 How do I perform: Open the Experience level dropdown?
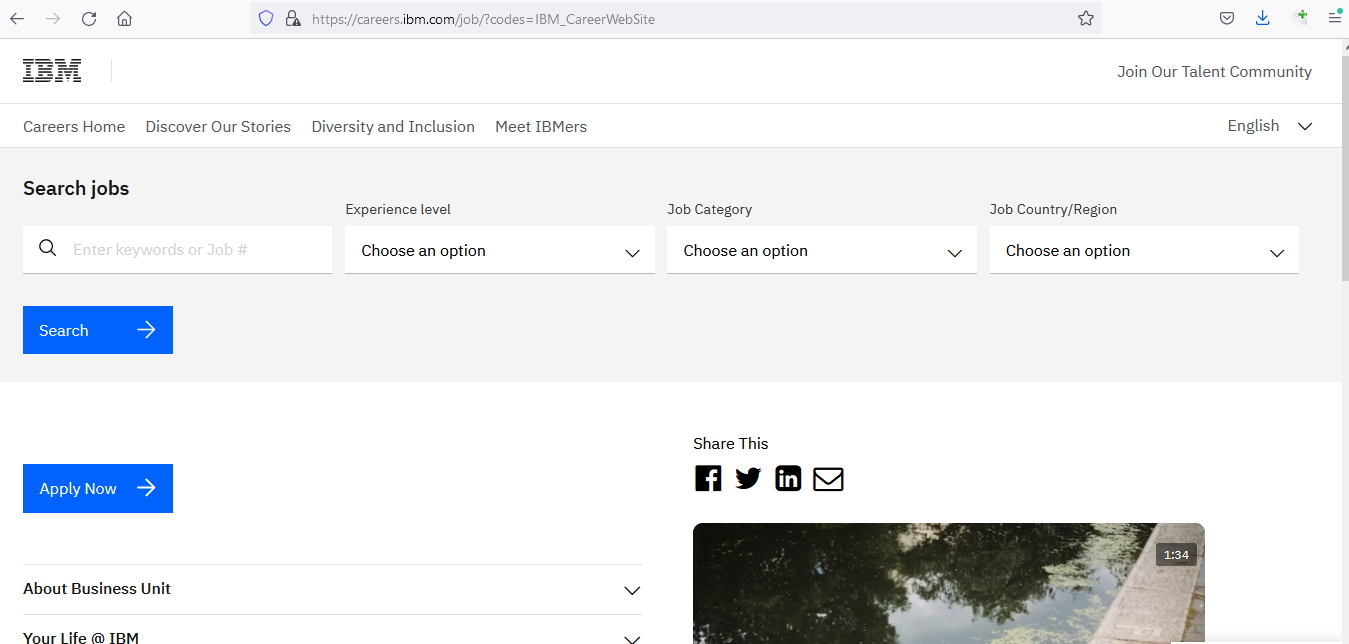click(x=500, y=250)
